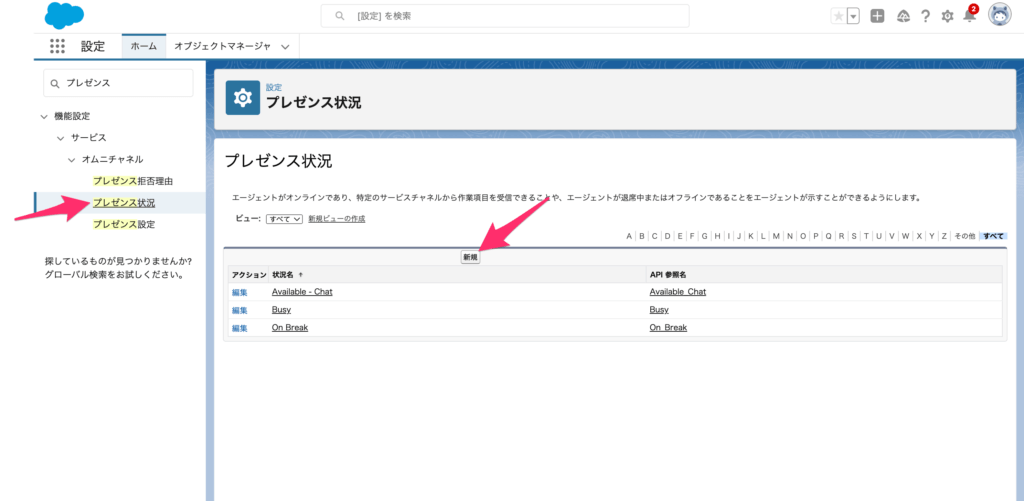
Task: Click 新規ビューの作成 link
Action: click(336, 219)
